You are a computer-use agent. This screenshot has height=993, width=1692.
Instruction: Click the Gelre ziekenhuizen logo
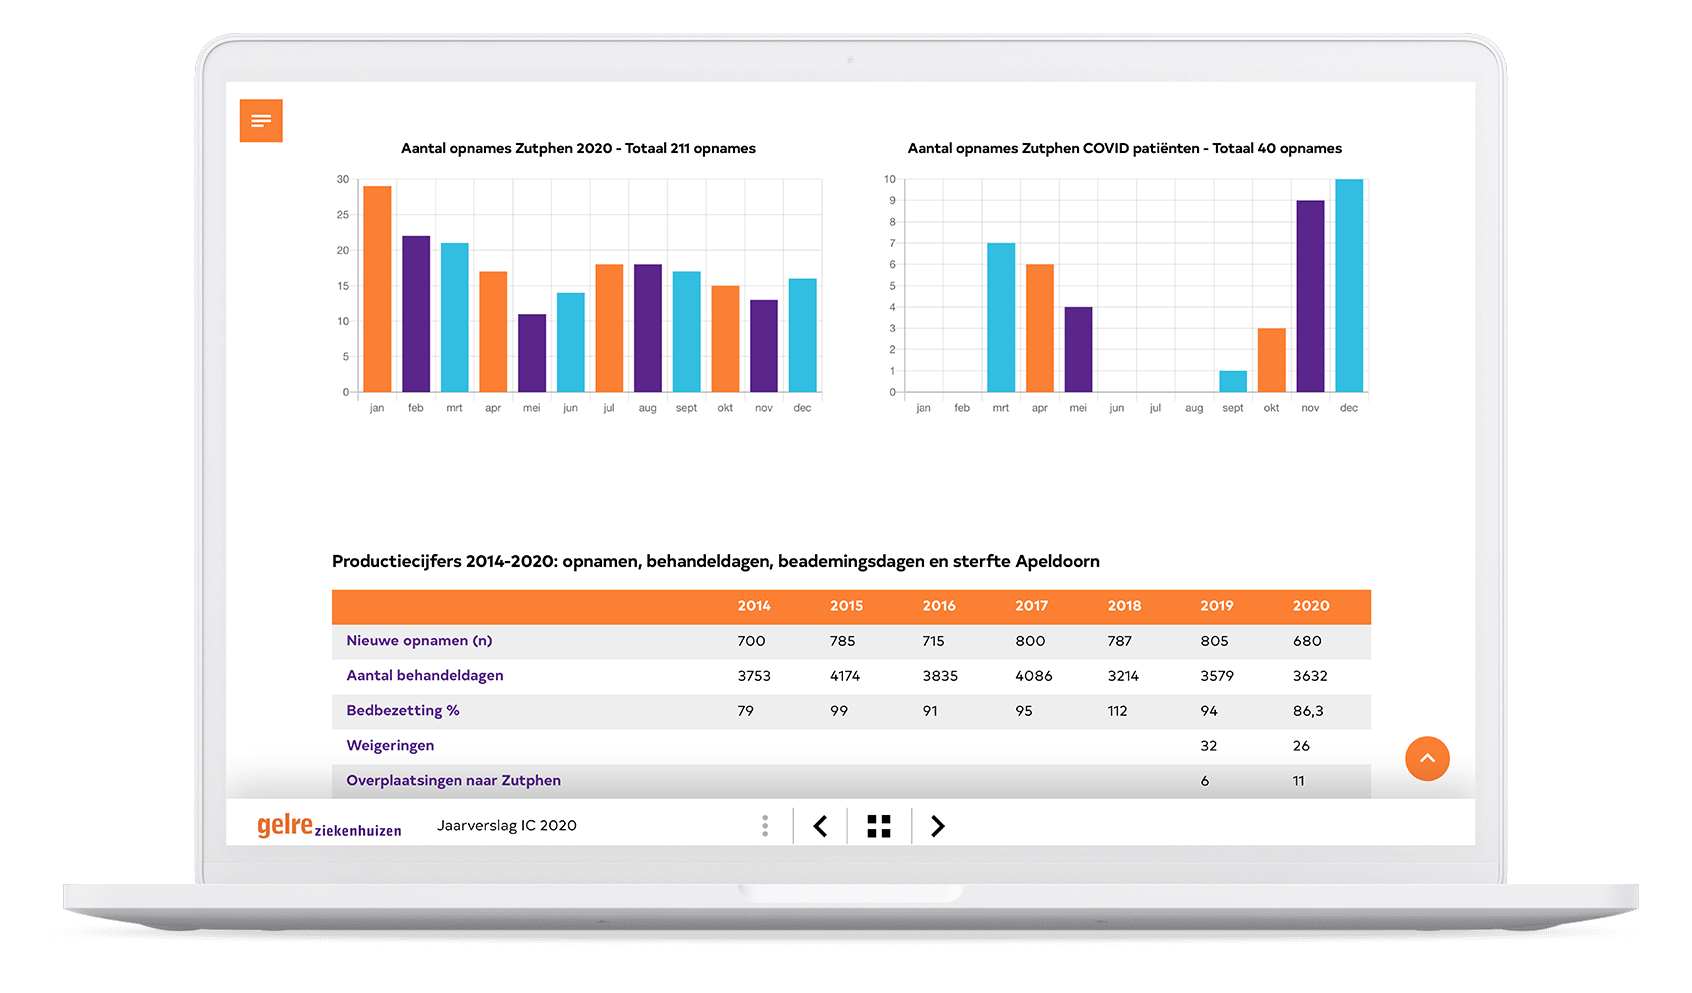(329, 826)
